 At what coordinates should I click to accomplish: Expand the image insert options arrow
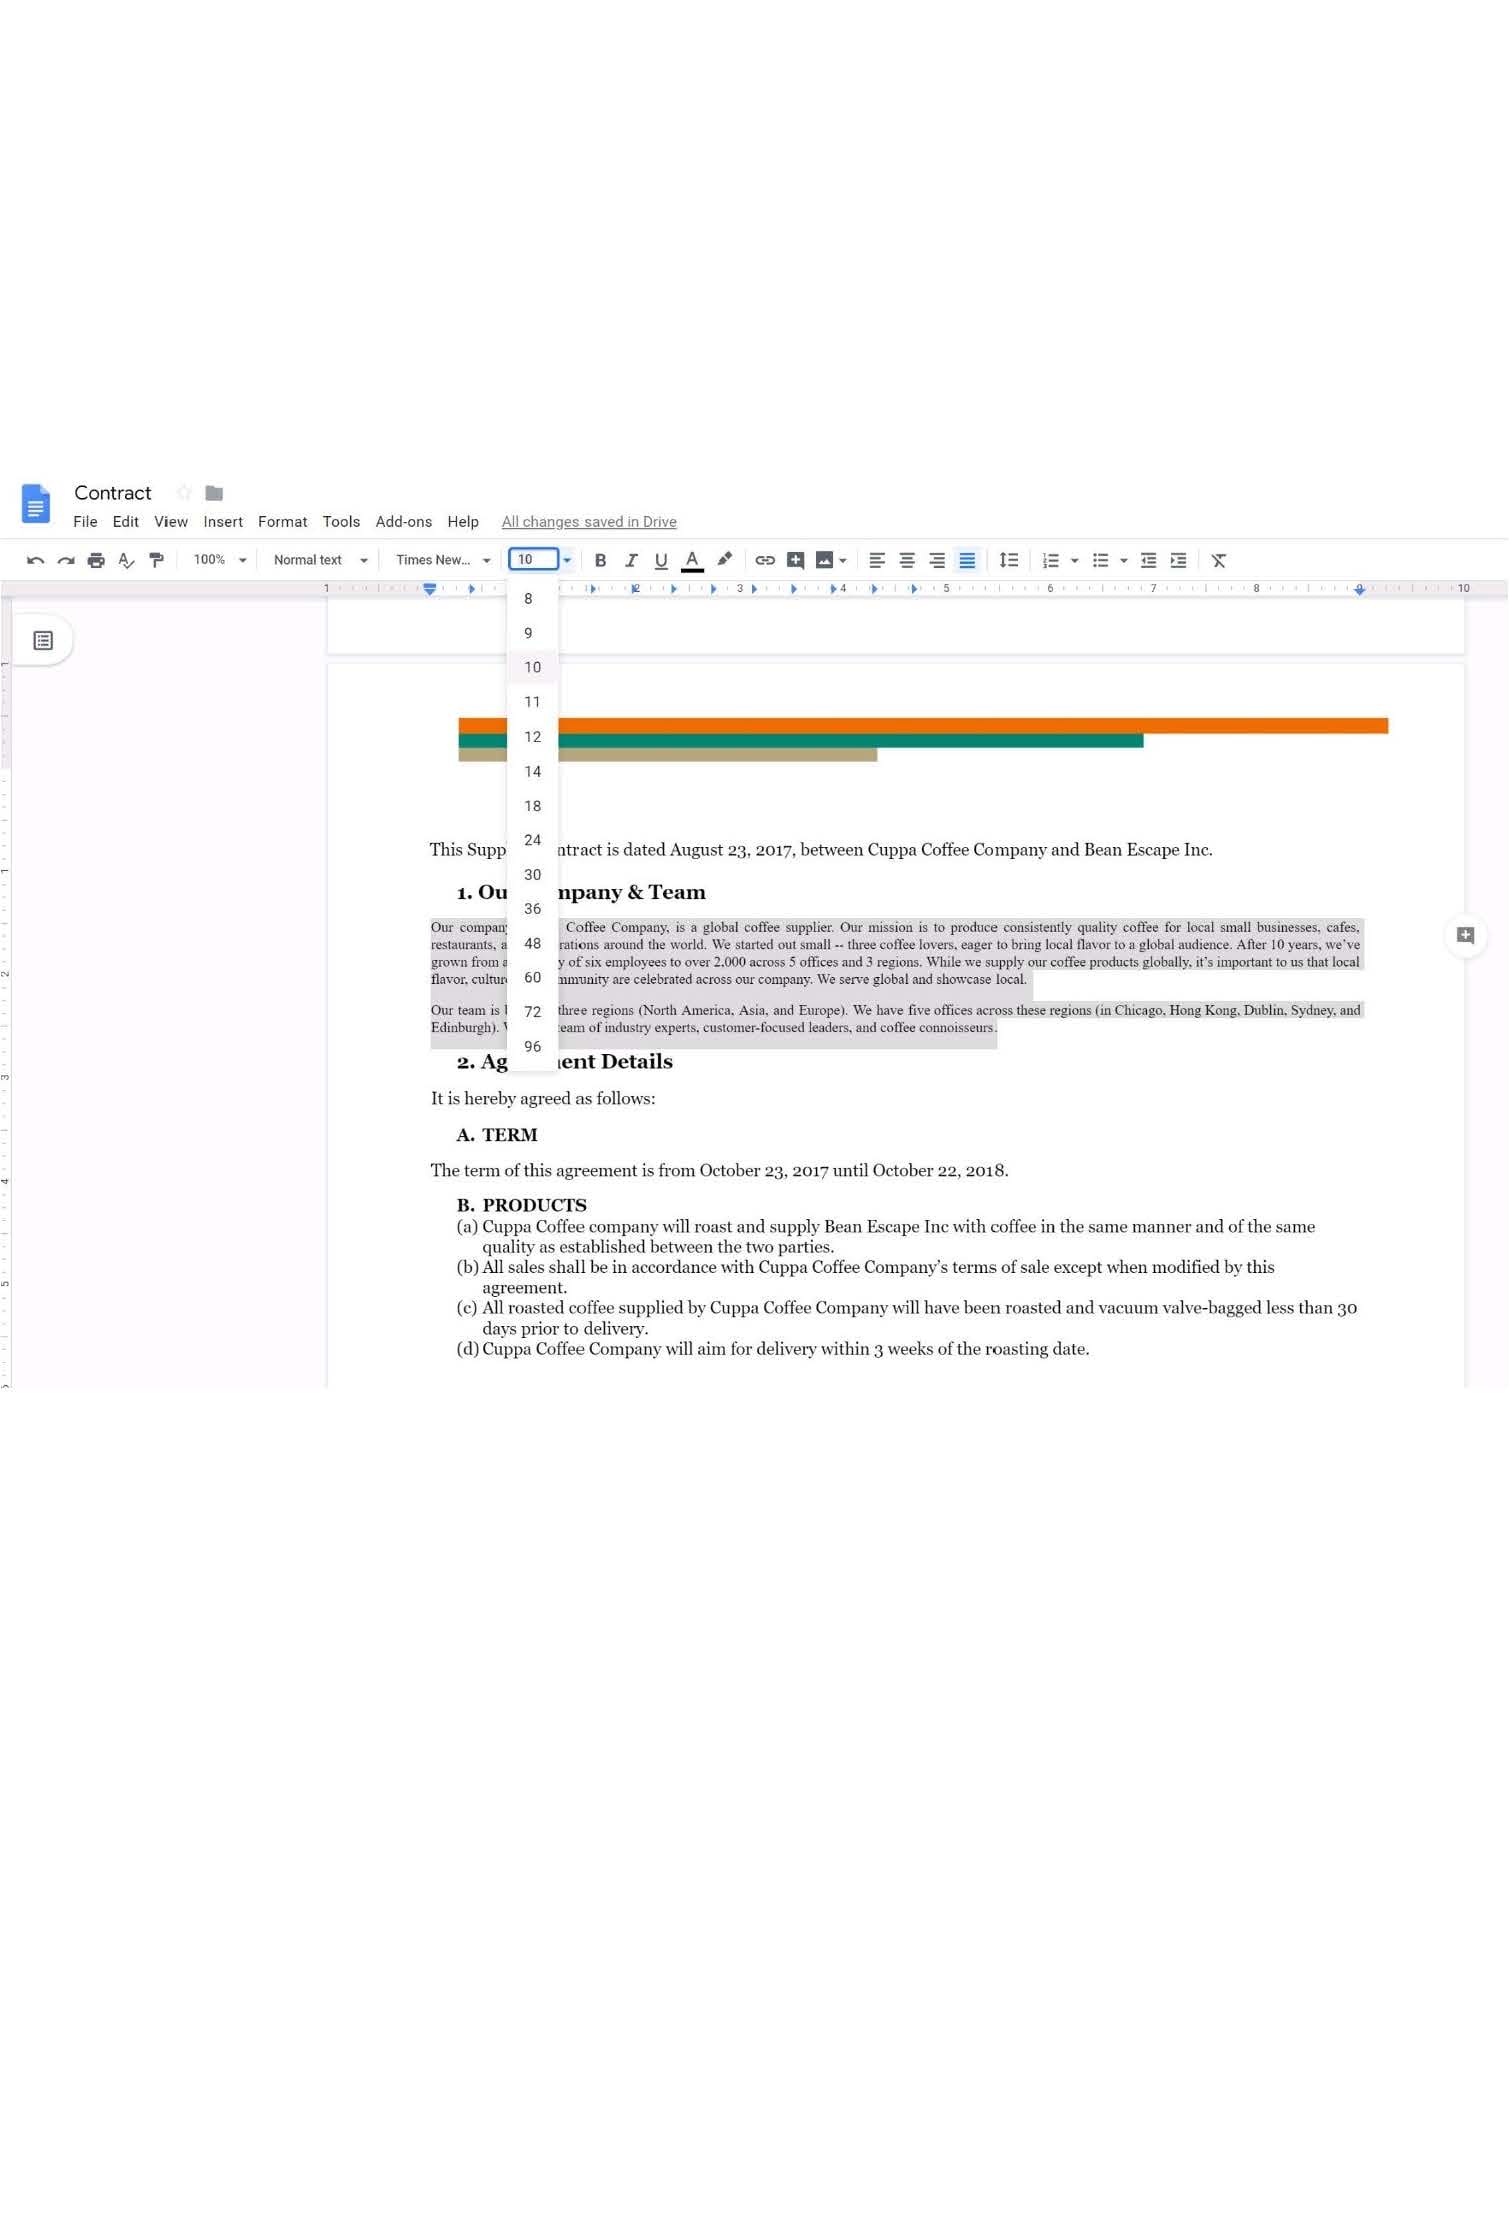[843, 560]
